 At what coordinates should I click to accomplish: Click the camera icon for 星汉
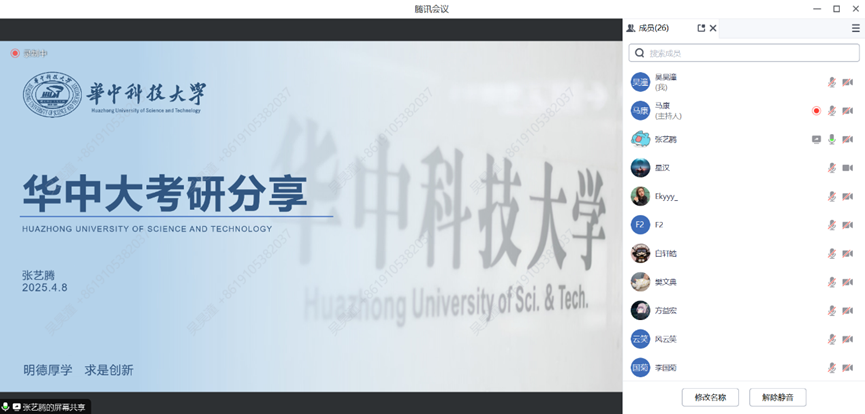point(847,168)
